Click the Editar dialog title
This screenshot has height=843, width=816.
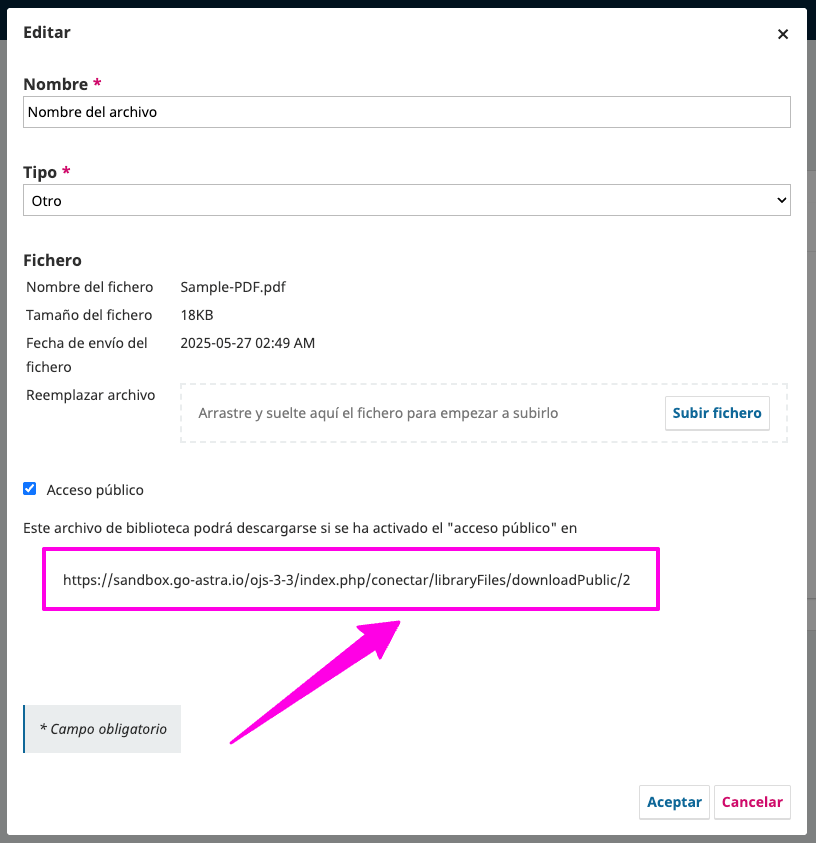click(x=47, y=32)
